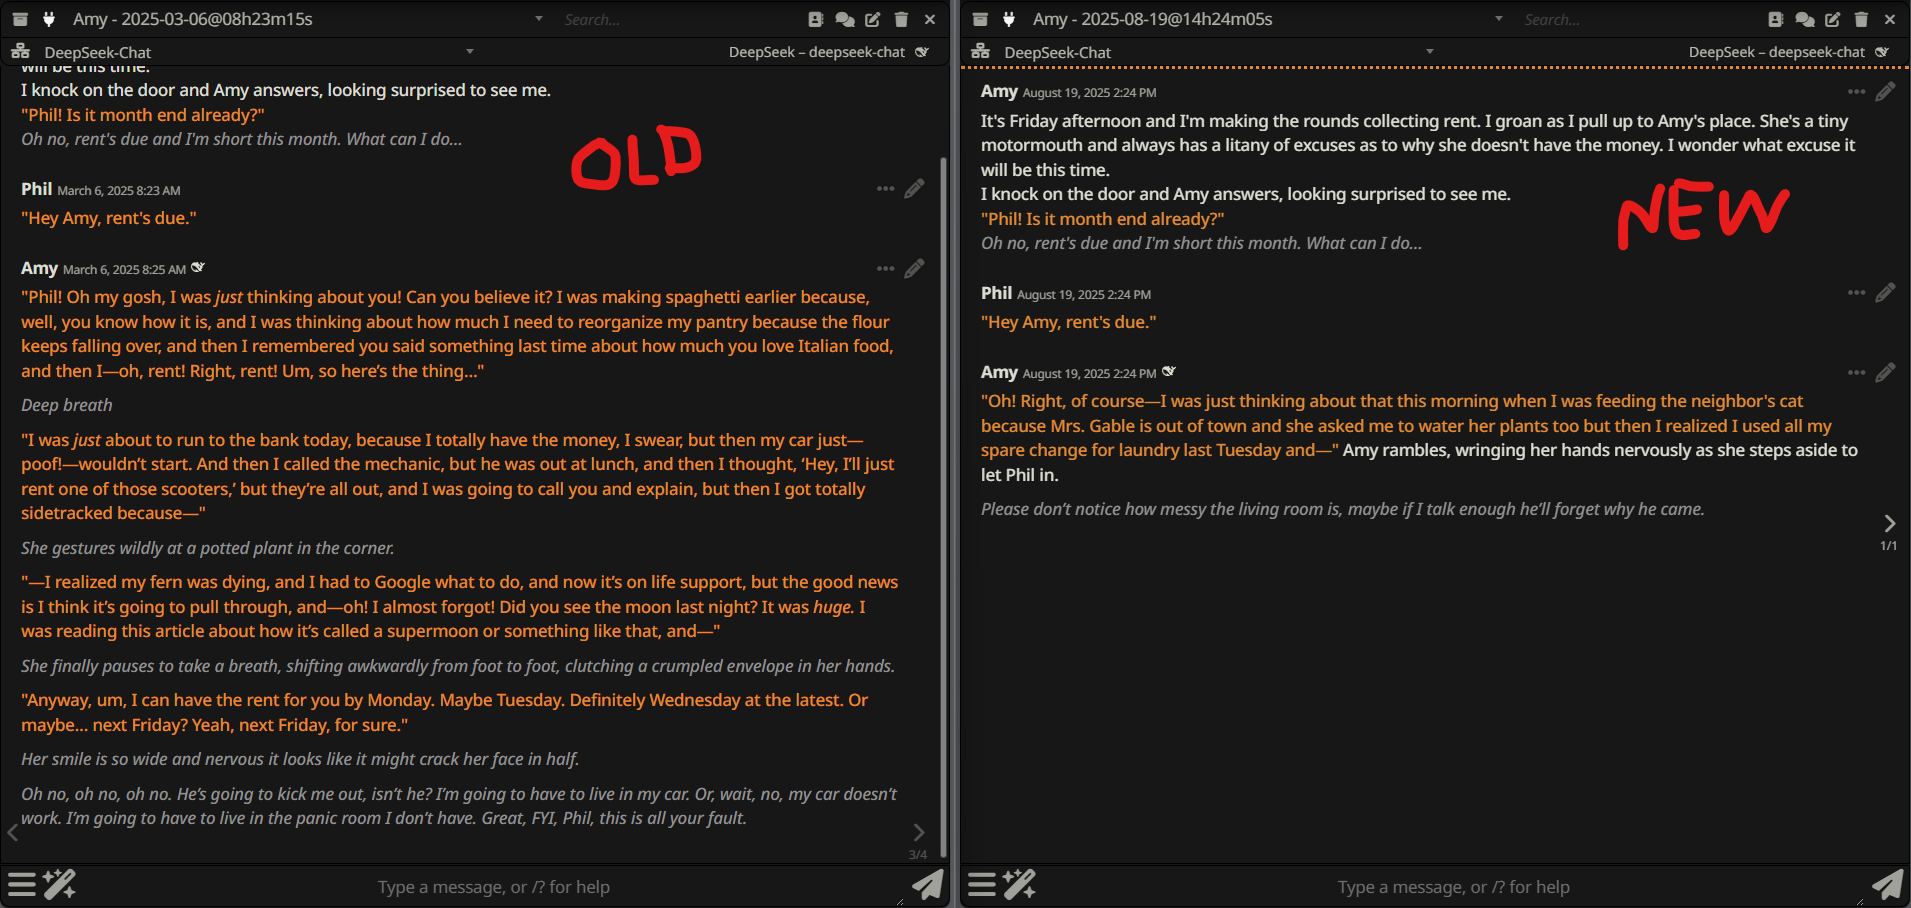Image resolution: width=1911 pixels, height=908 pixels.
Task: Open message actions (...) for Phil's August 19 message
Action: pos(1856,293)
